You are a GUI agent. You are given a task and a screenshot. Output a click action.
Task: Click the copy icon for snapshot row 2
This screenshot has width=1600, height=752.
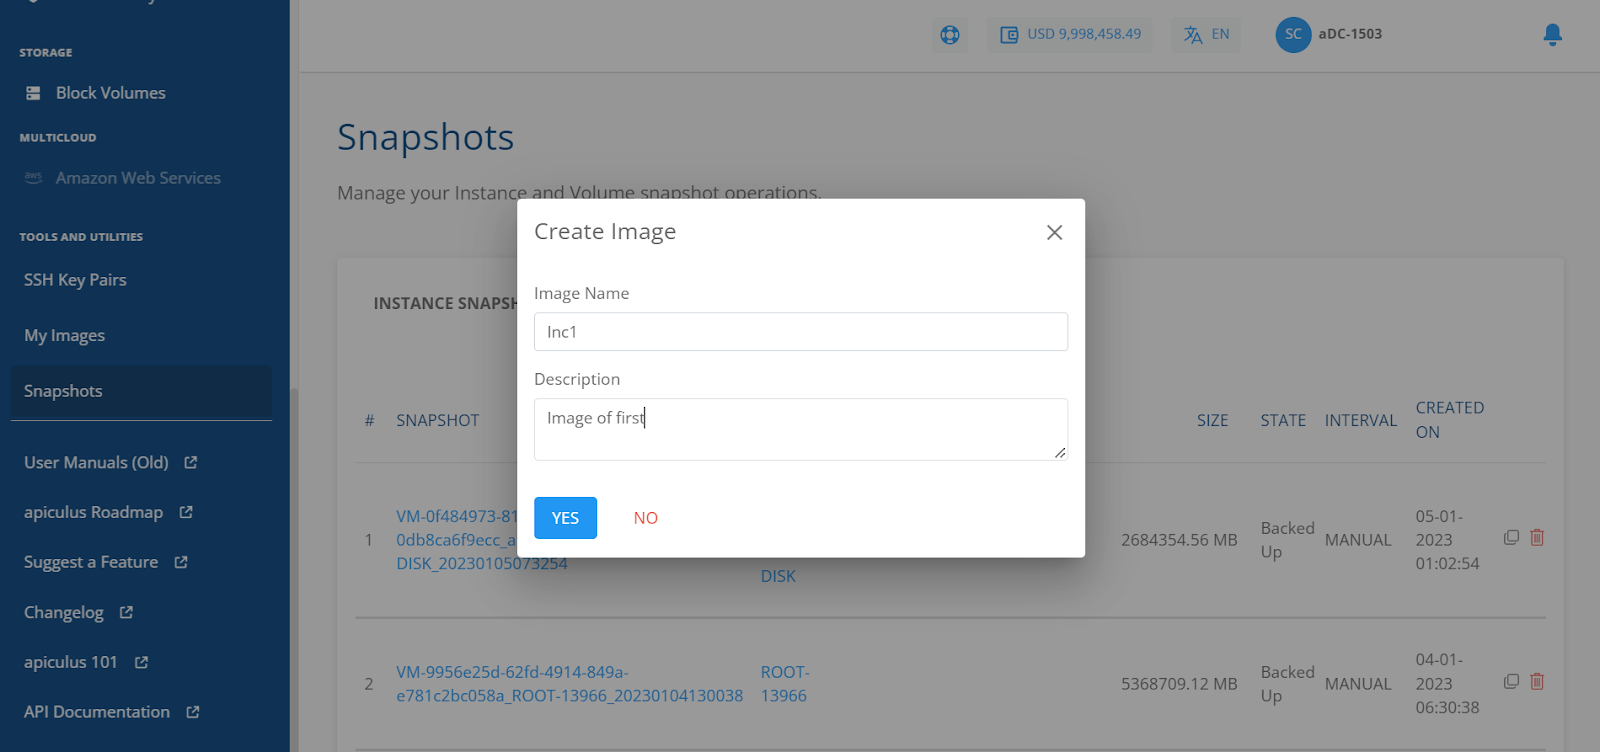[1511, 682]
